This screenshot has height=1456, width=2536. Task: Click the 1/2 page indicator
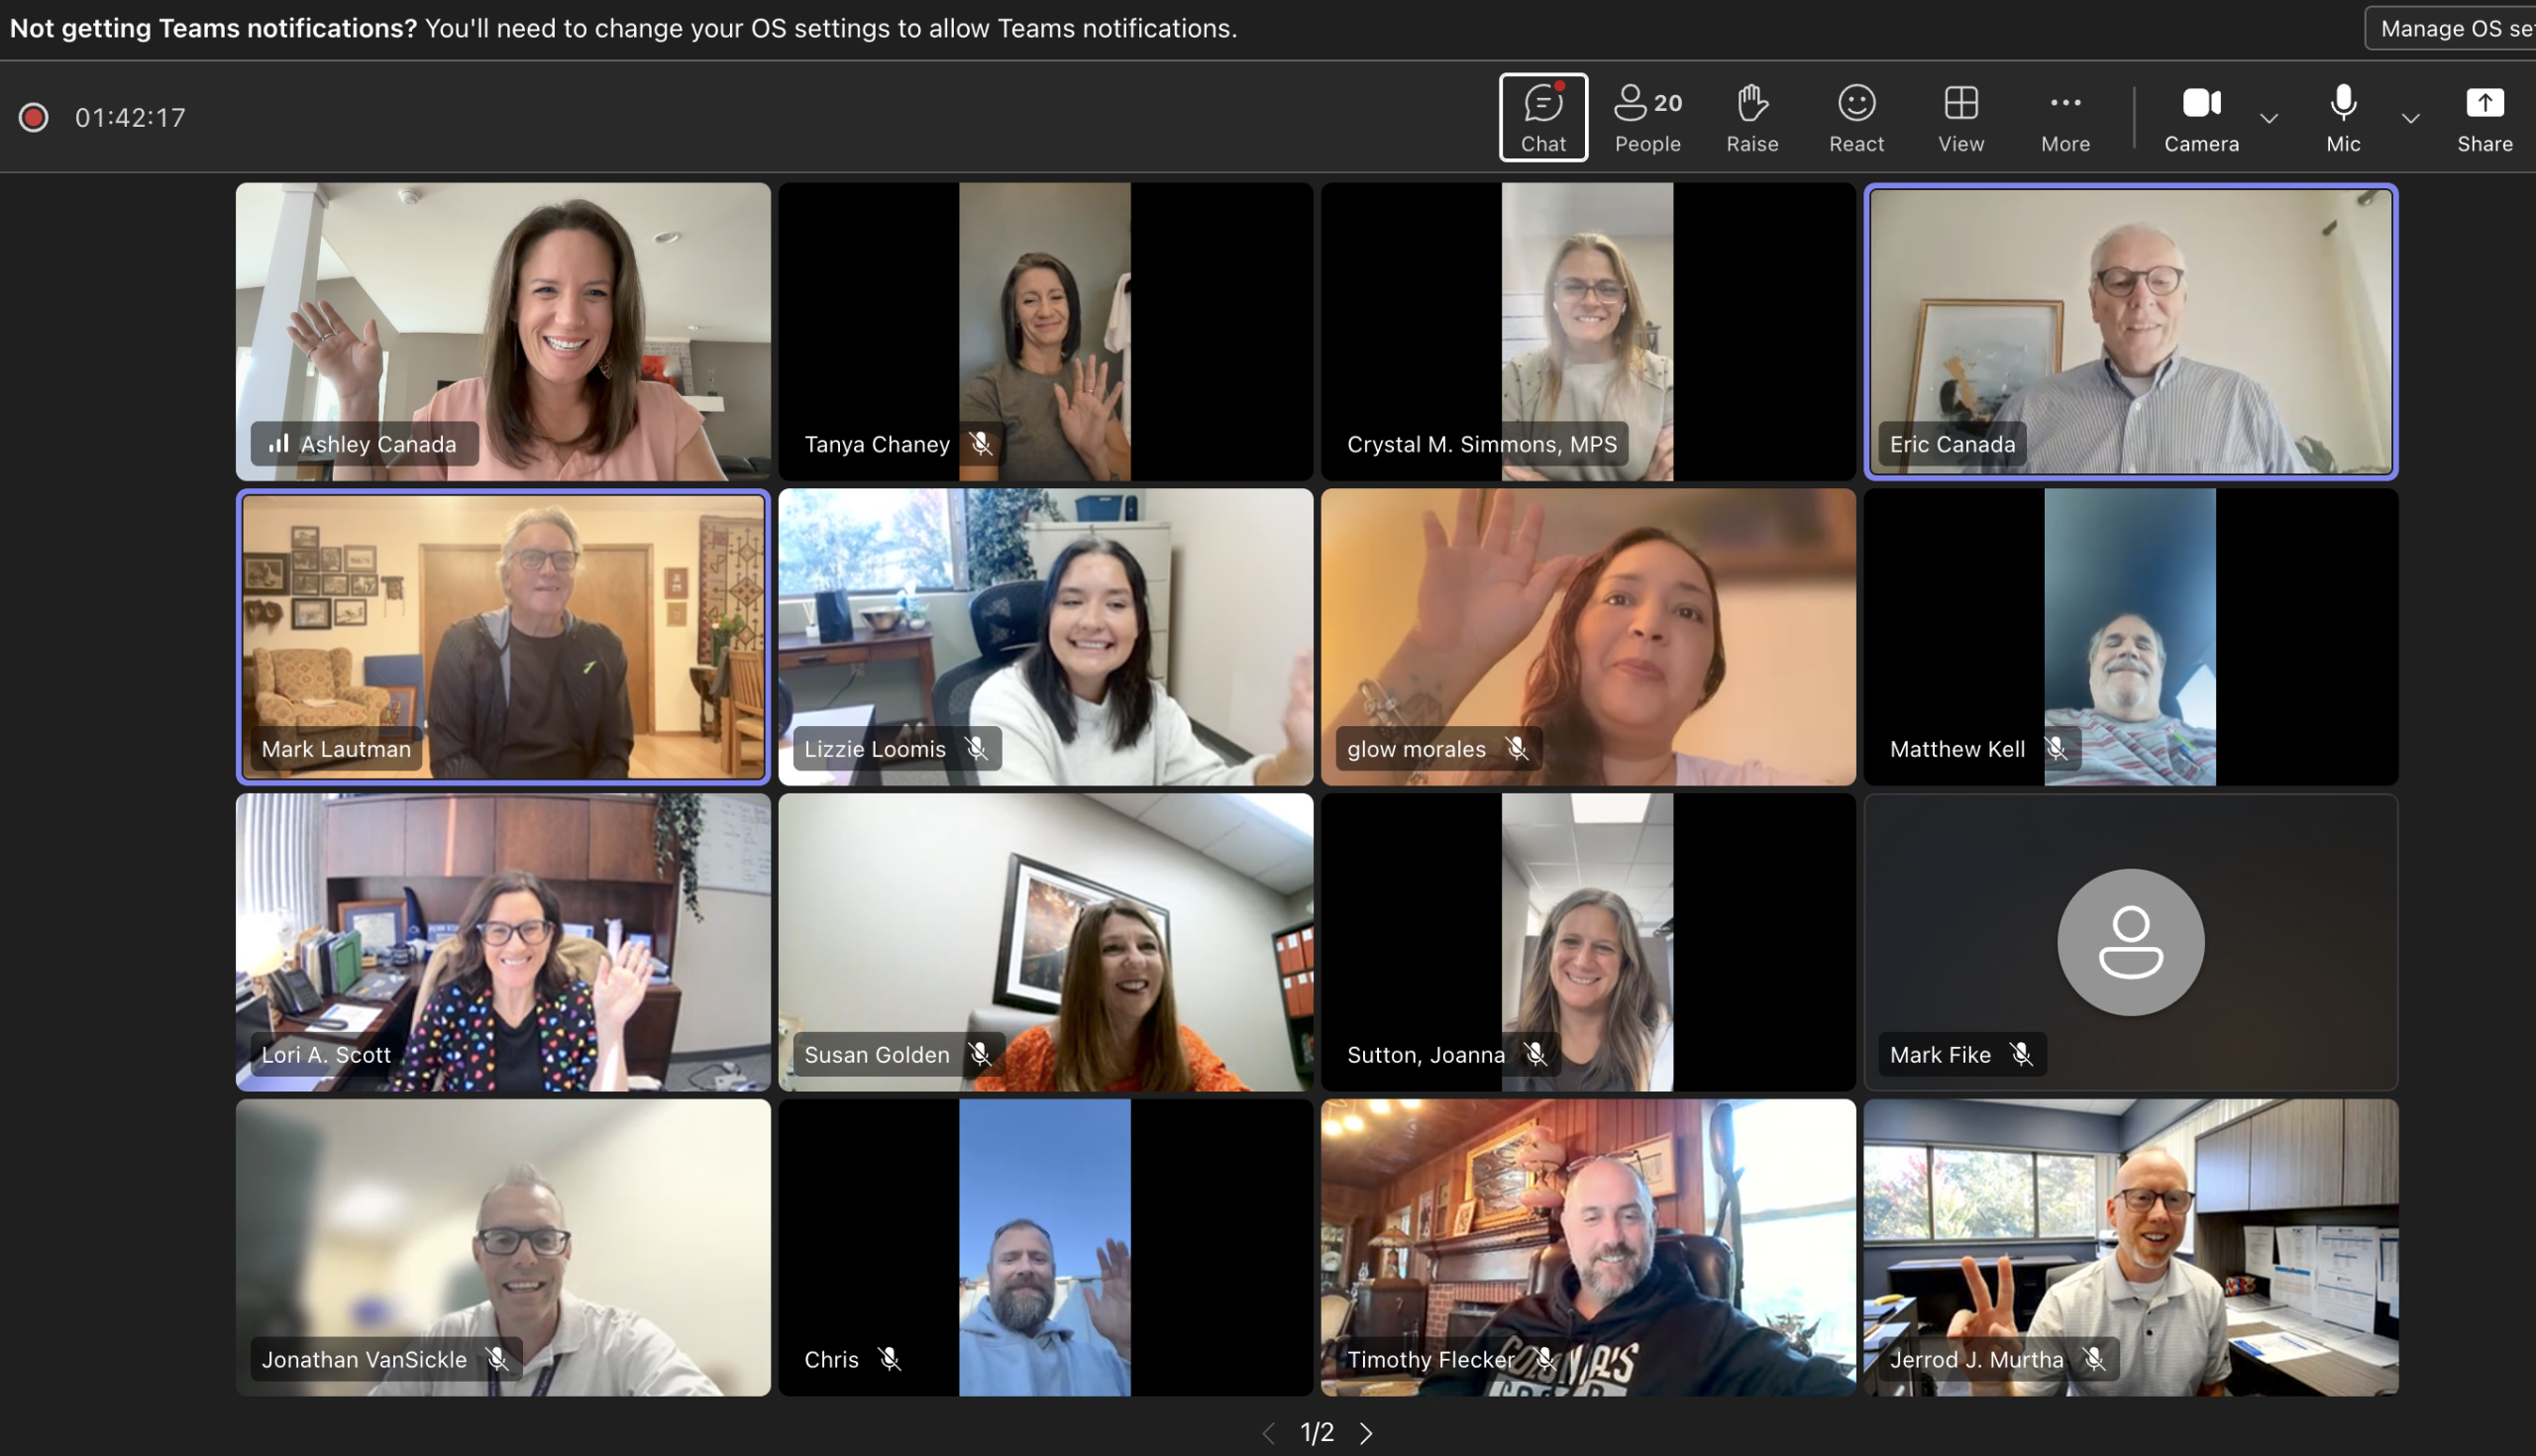point(1317,1433)
